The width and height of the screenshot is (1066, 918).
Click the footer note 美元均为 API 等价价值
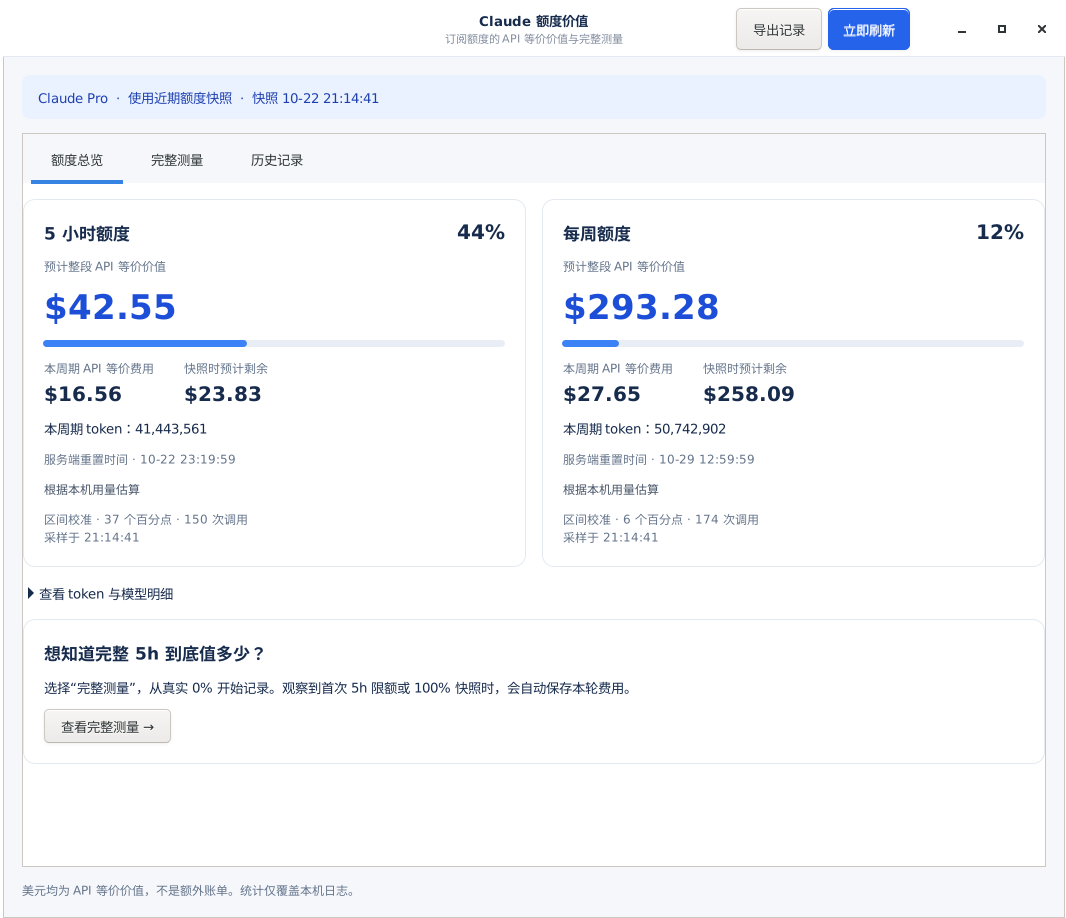click(188, 891)
